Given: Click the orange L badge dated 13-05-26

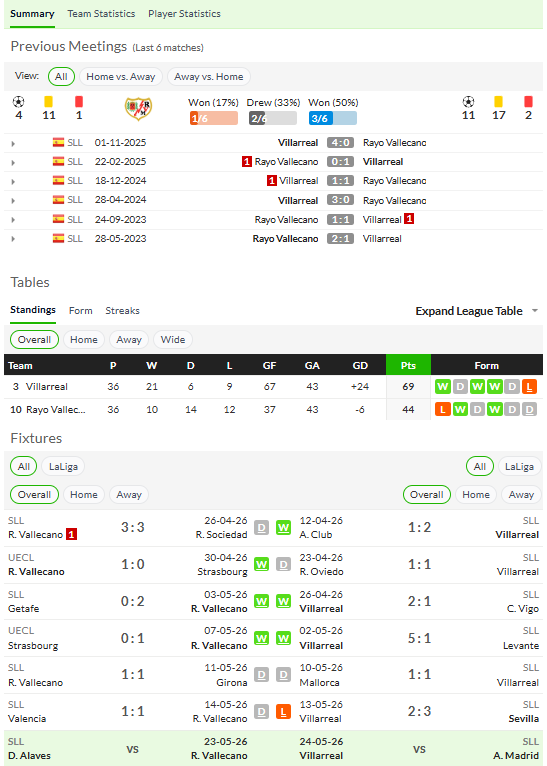Looking at the screenshot, I should pyautogui.click(x=283, y=711).
